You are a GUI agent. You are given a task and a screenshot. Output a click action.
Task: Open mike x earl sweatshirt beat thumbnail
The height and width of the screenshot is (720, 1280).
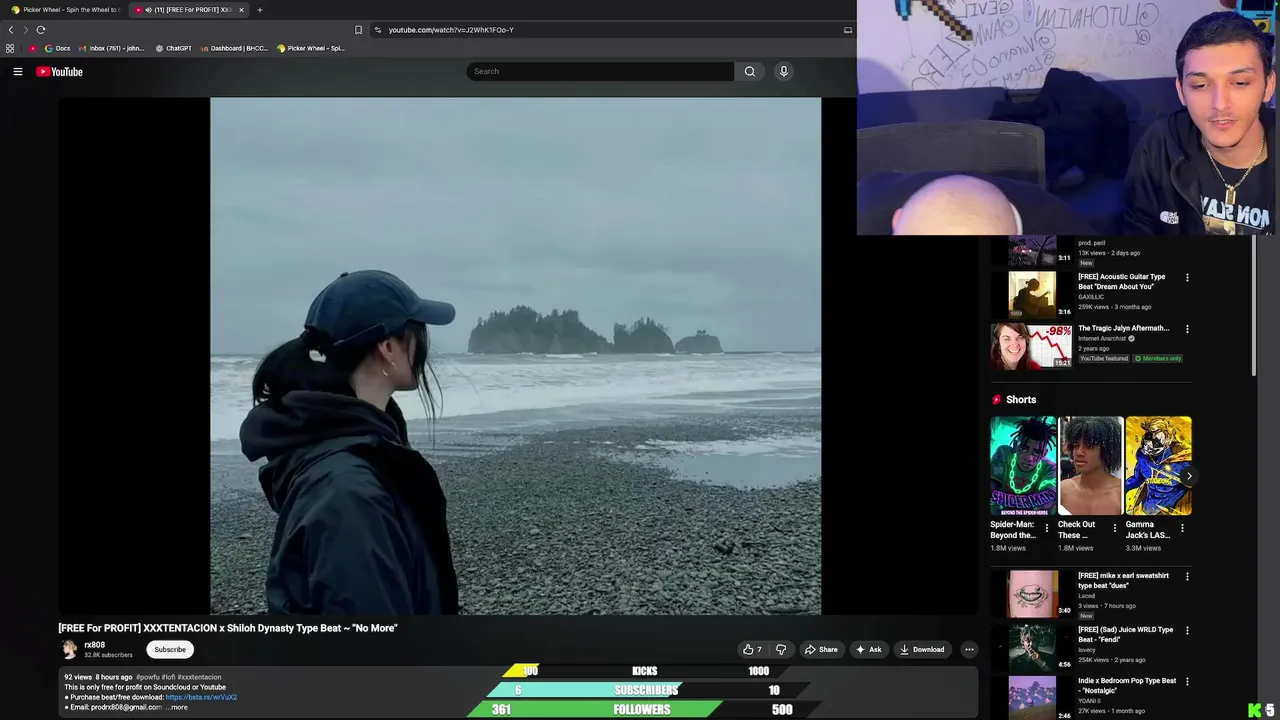tap(1032, 594)
